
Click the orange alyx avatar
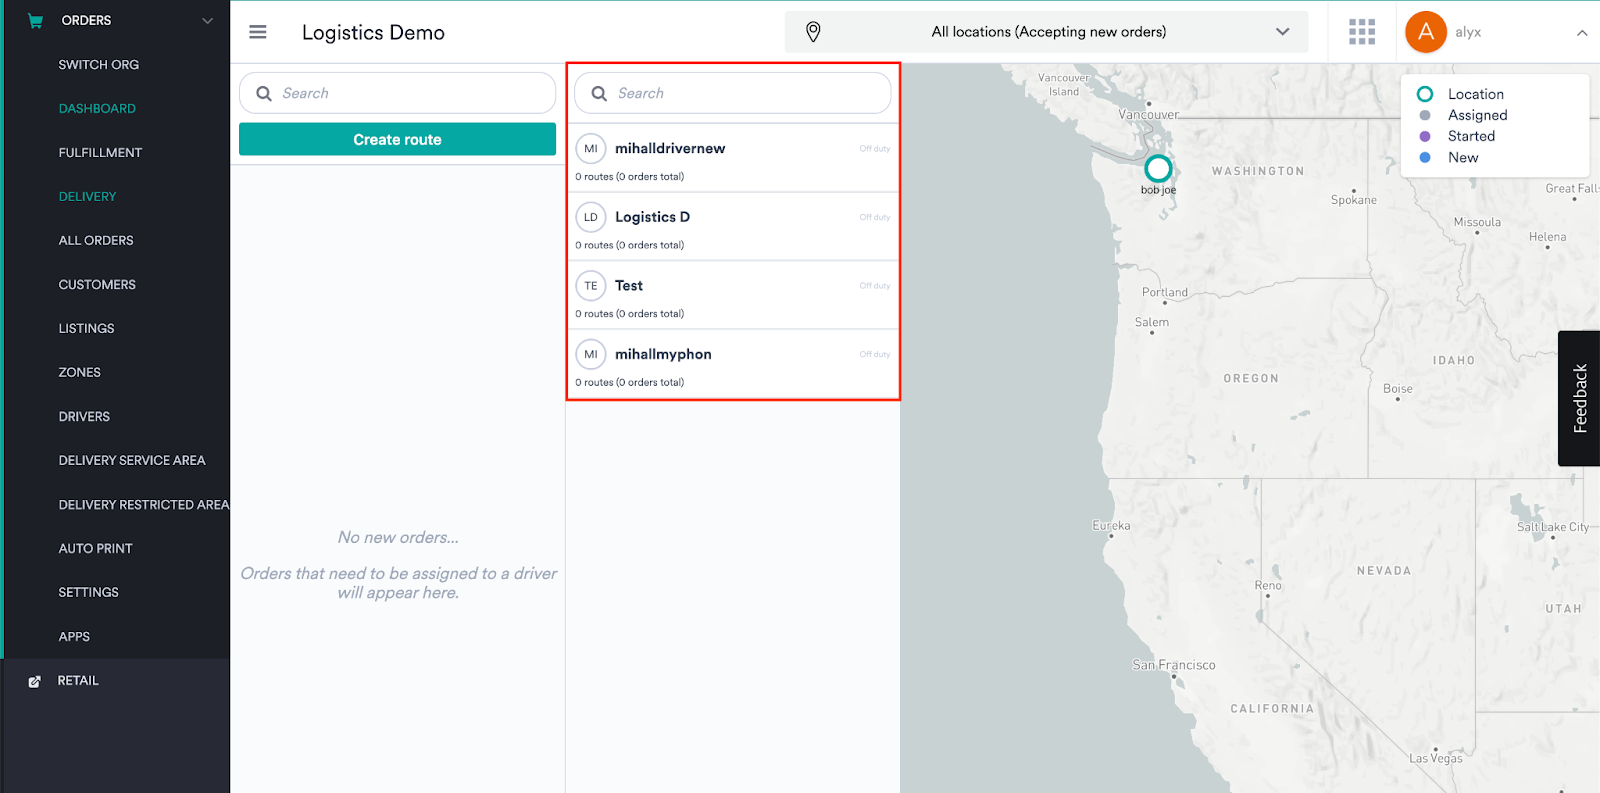click(1425, 32)
